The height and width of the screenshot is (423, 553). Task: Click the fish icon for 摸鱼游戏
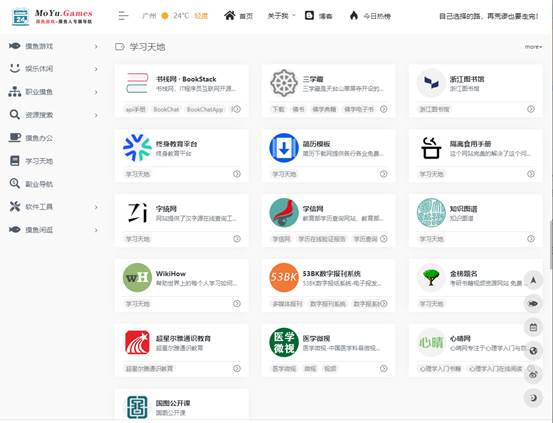coord(14,46)
